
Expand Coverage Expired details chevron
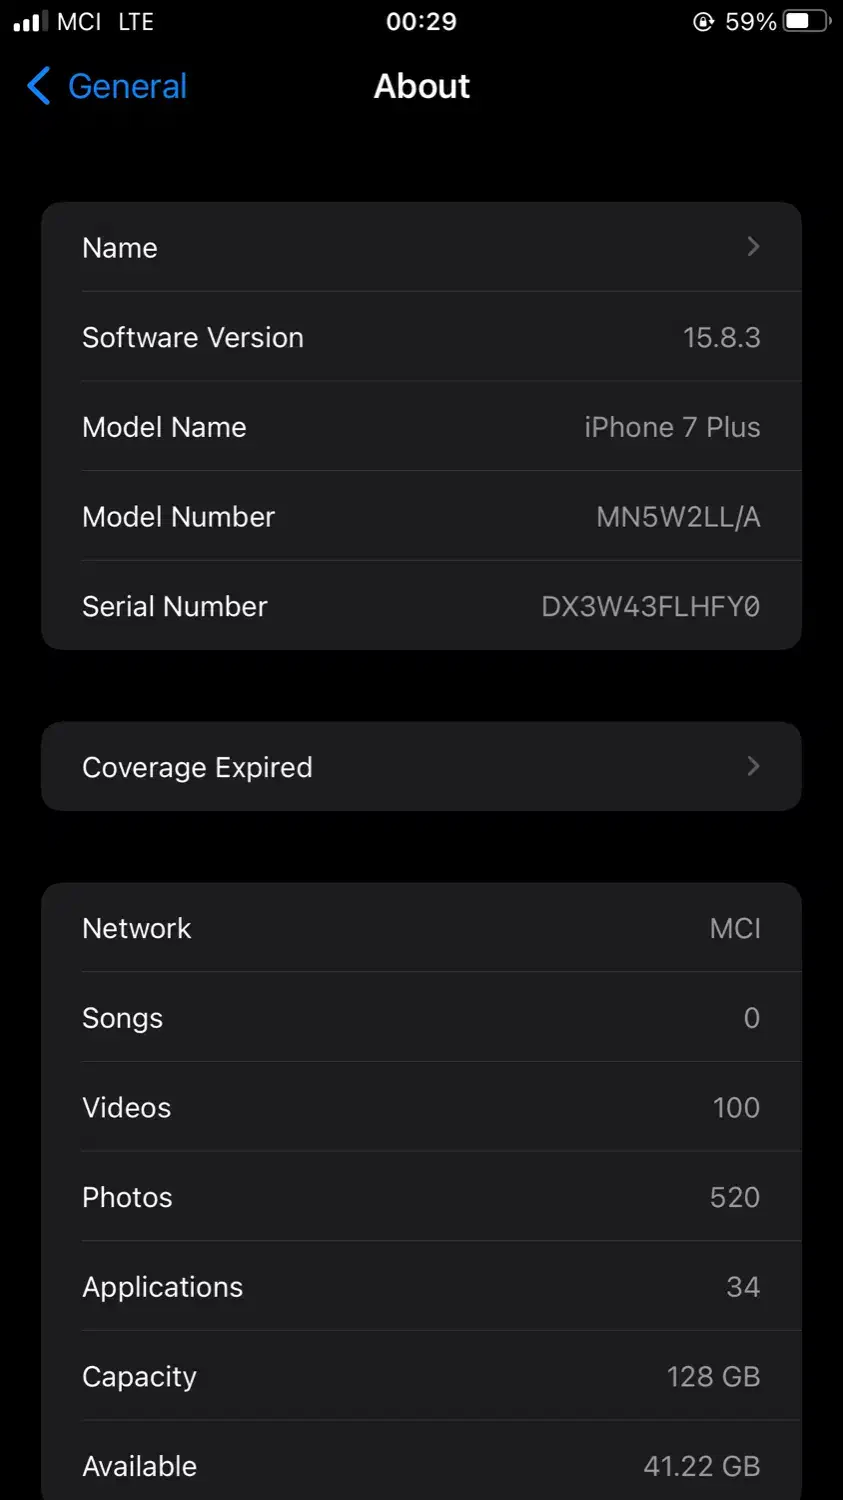(753, 766)
